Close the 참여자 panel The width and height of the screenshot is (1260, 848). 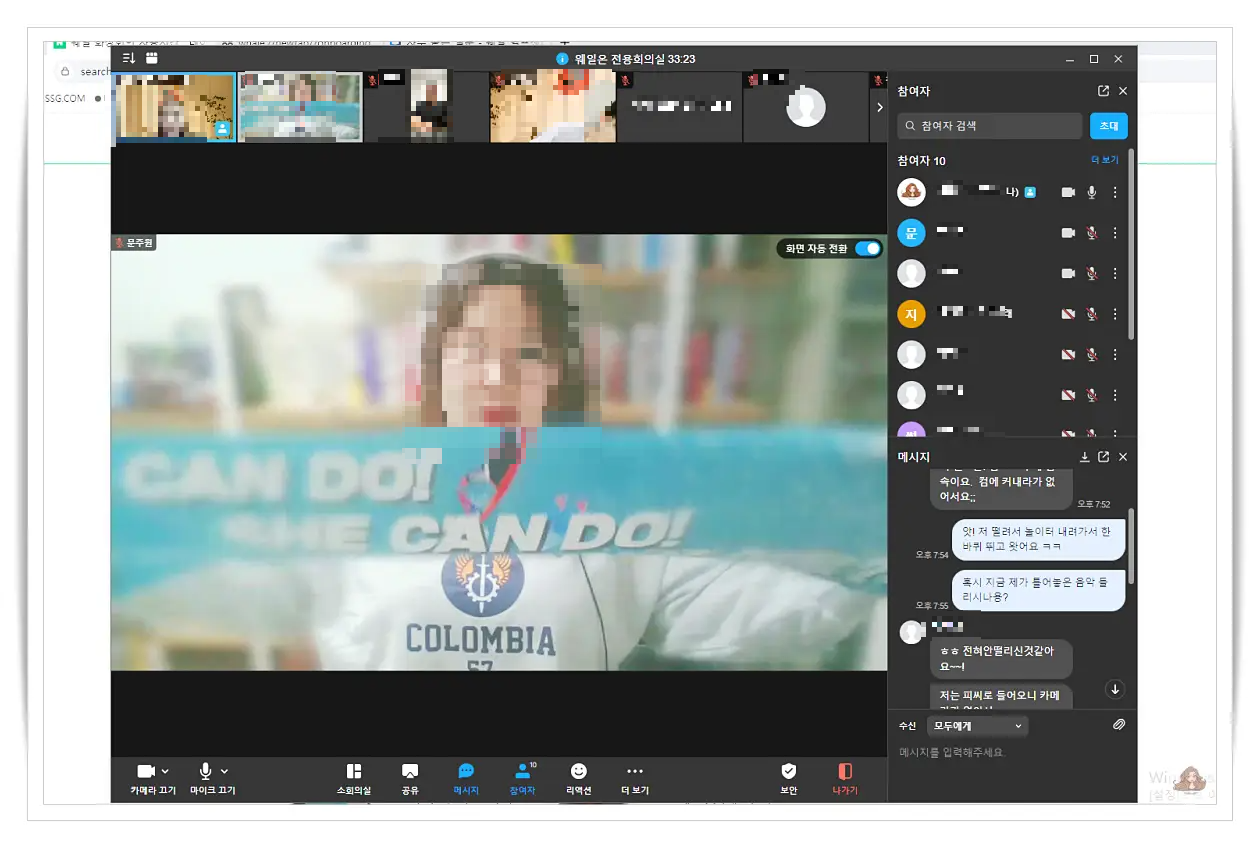(1123, 91)
